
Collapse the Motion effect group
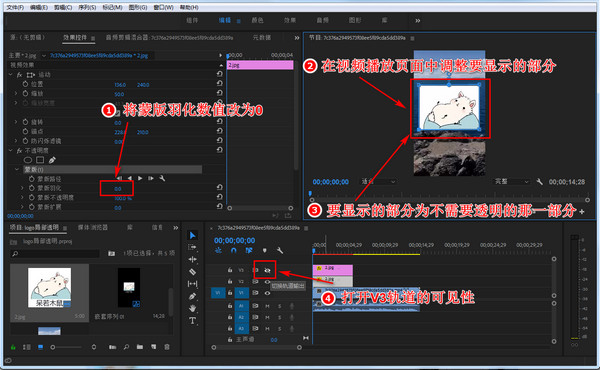click(10, 75)
